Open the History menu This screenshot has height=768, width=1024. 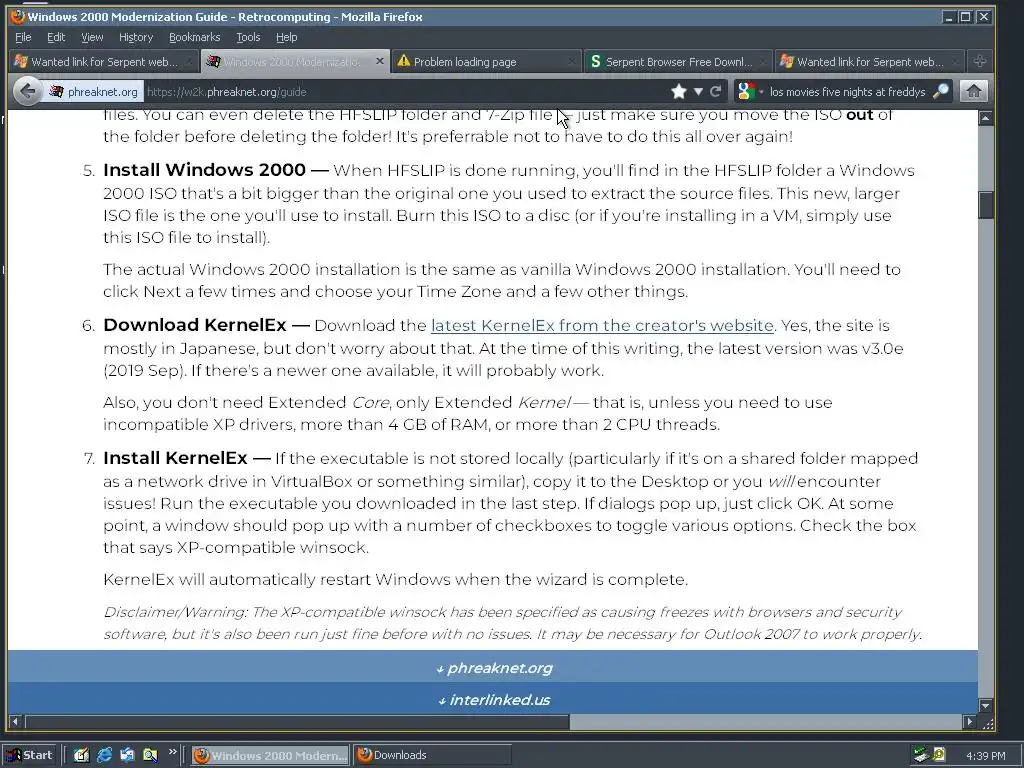pyautogui.click(x=136, y=37)
